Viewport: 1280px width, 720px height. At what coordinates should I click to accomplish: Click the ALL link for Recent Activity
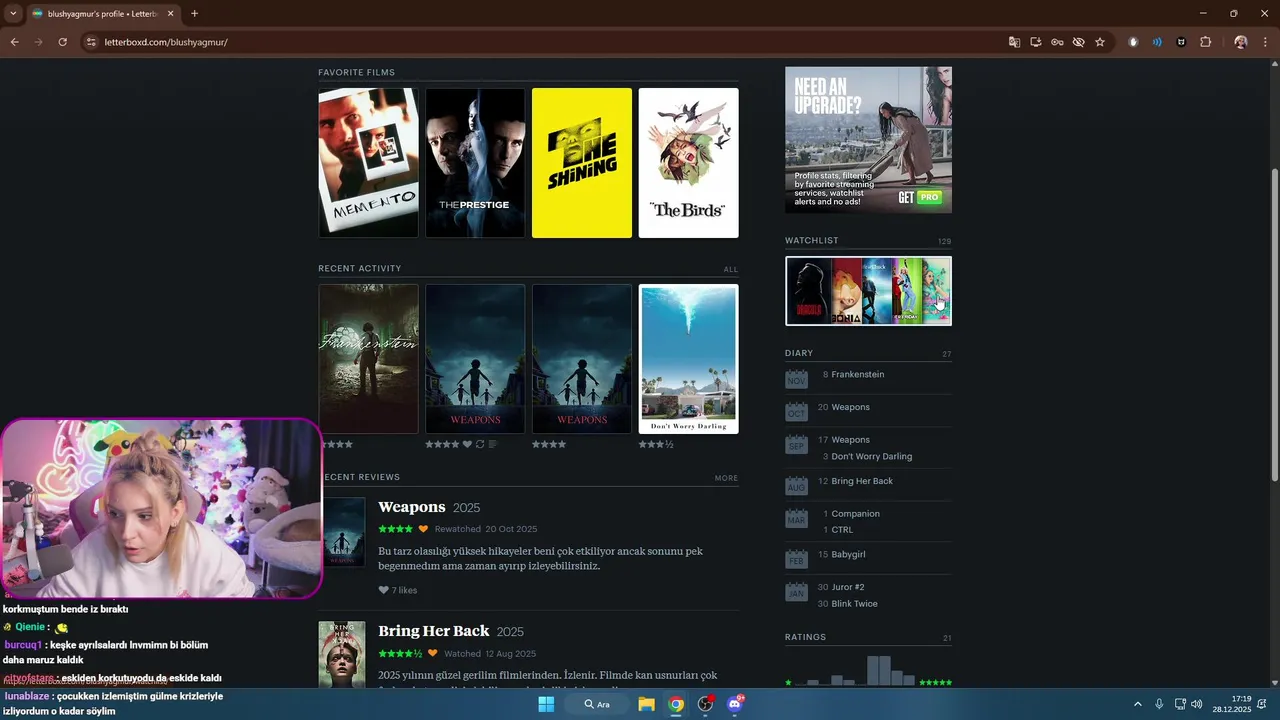point(731,269)
